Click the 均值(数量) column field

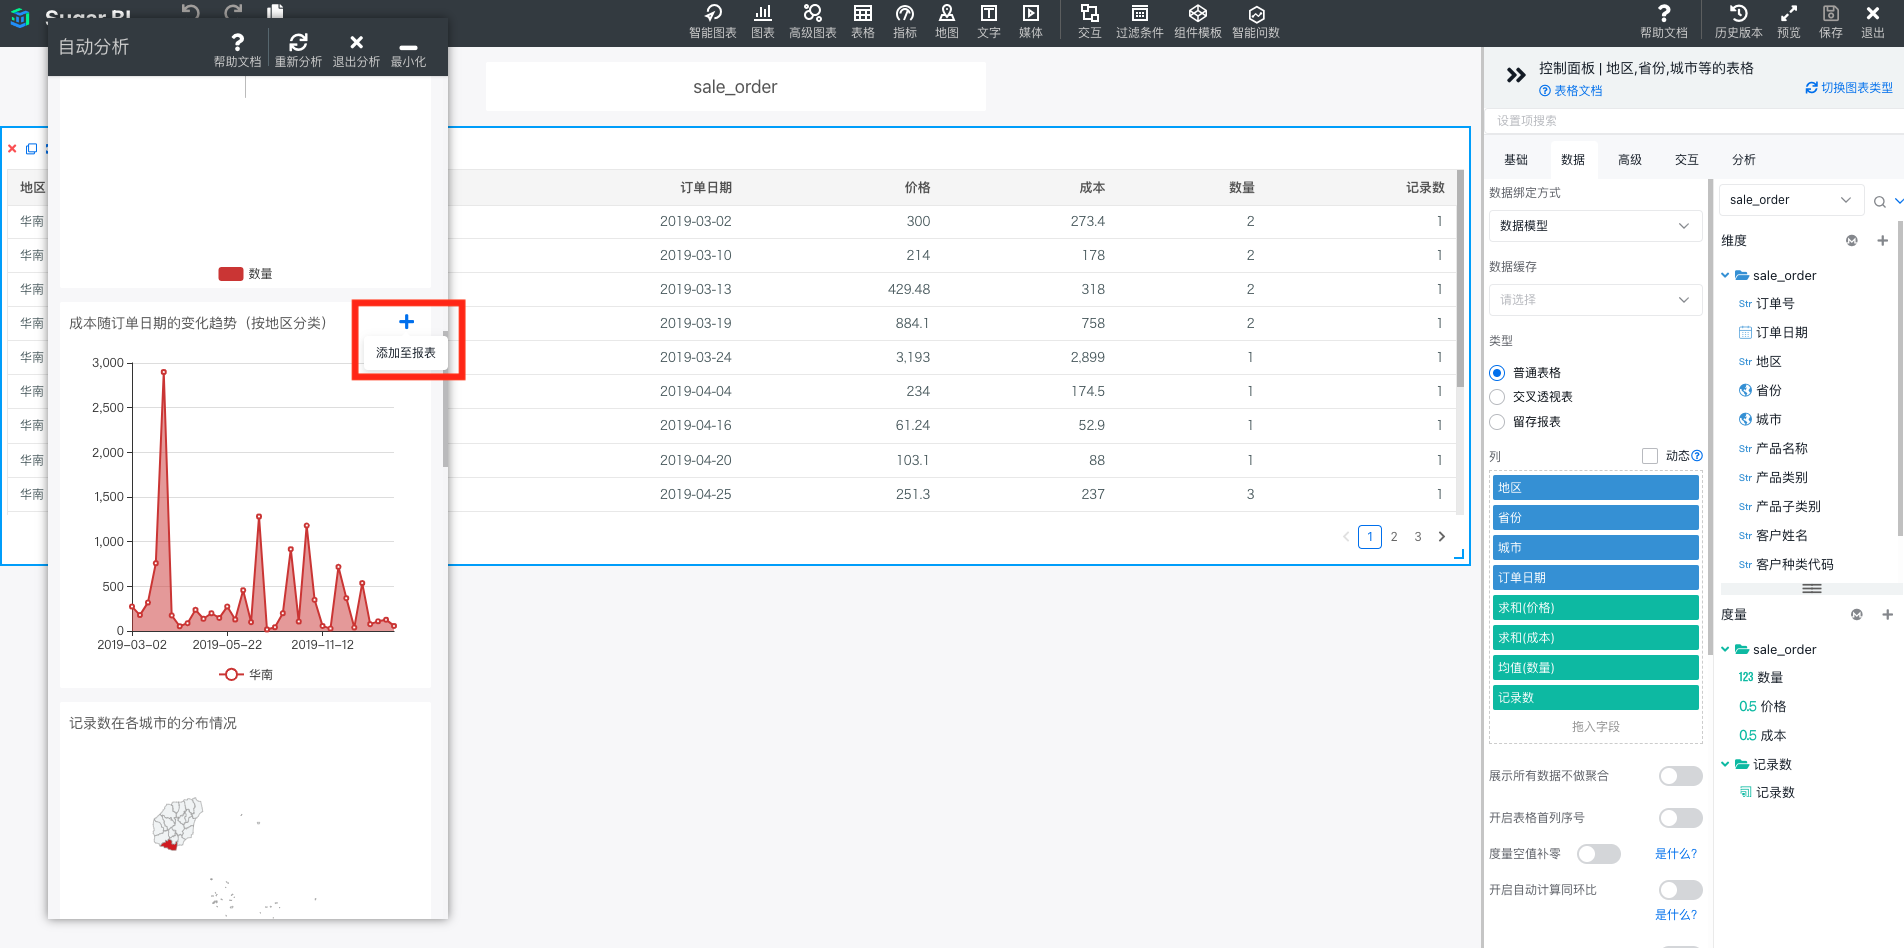(1596, 668)
